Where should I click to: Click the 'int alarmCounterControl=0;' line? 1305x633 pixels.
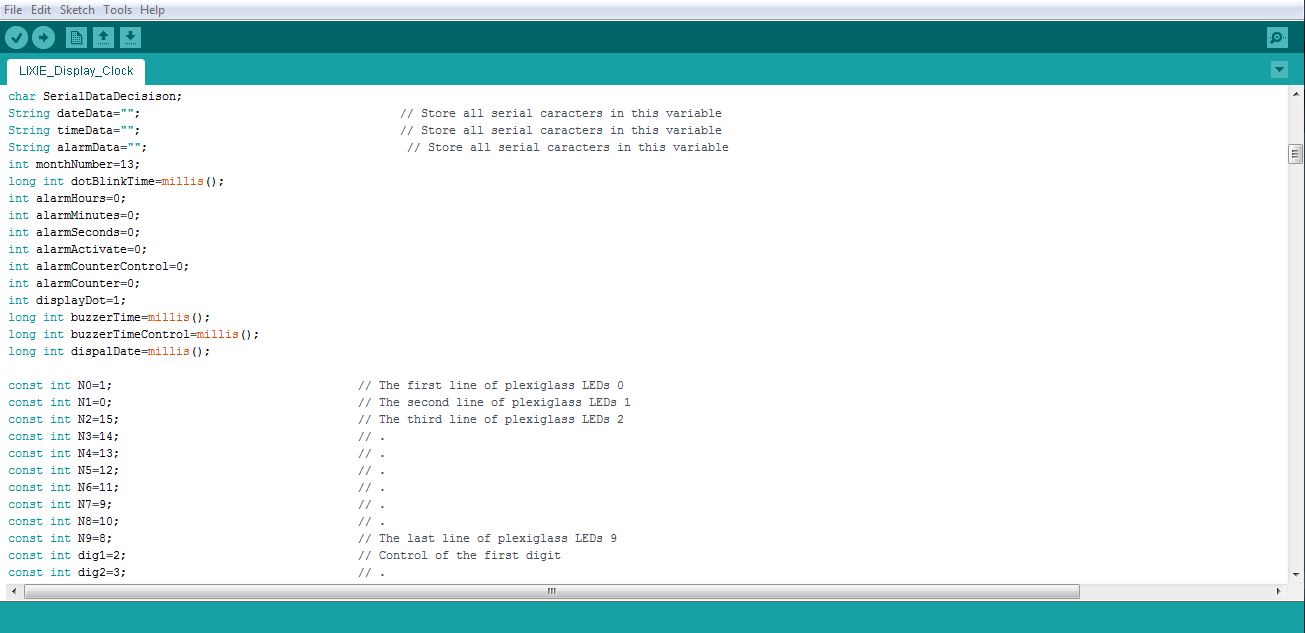point(98,267)
